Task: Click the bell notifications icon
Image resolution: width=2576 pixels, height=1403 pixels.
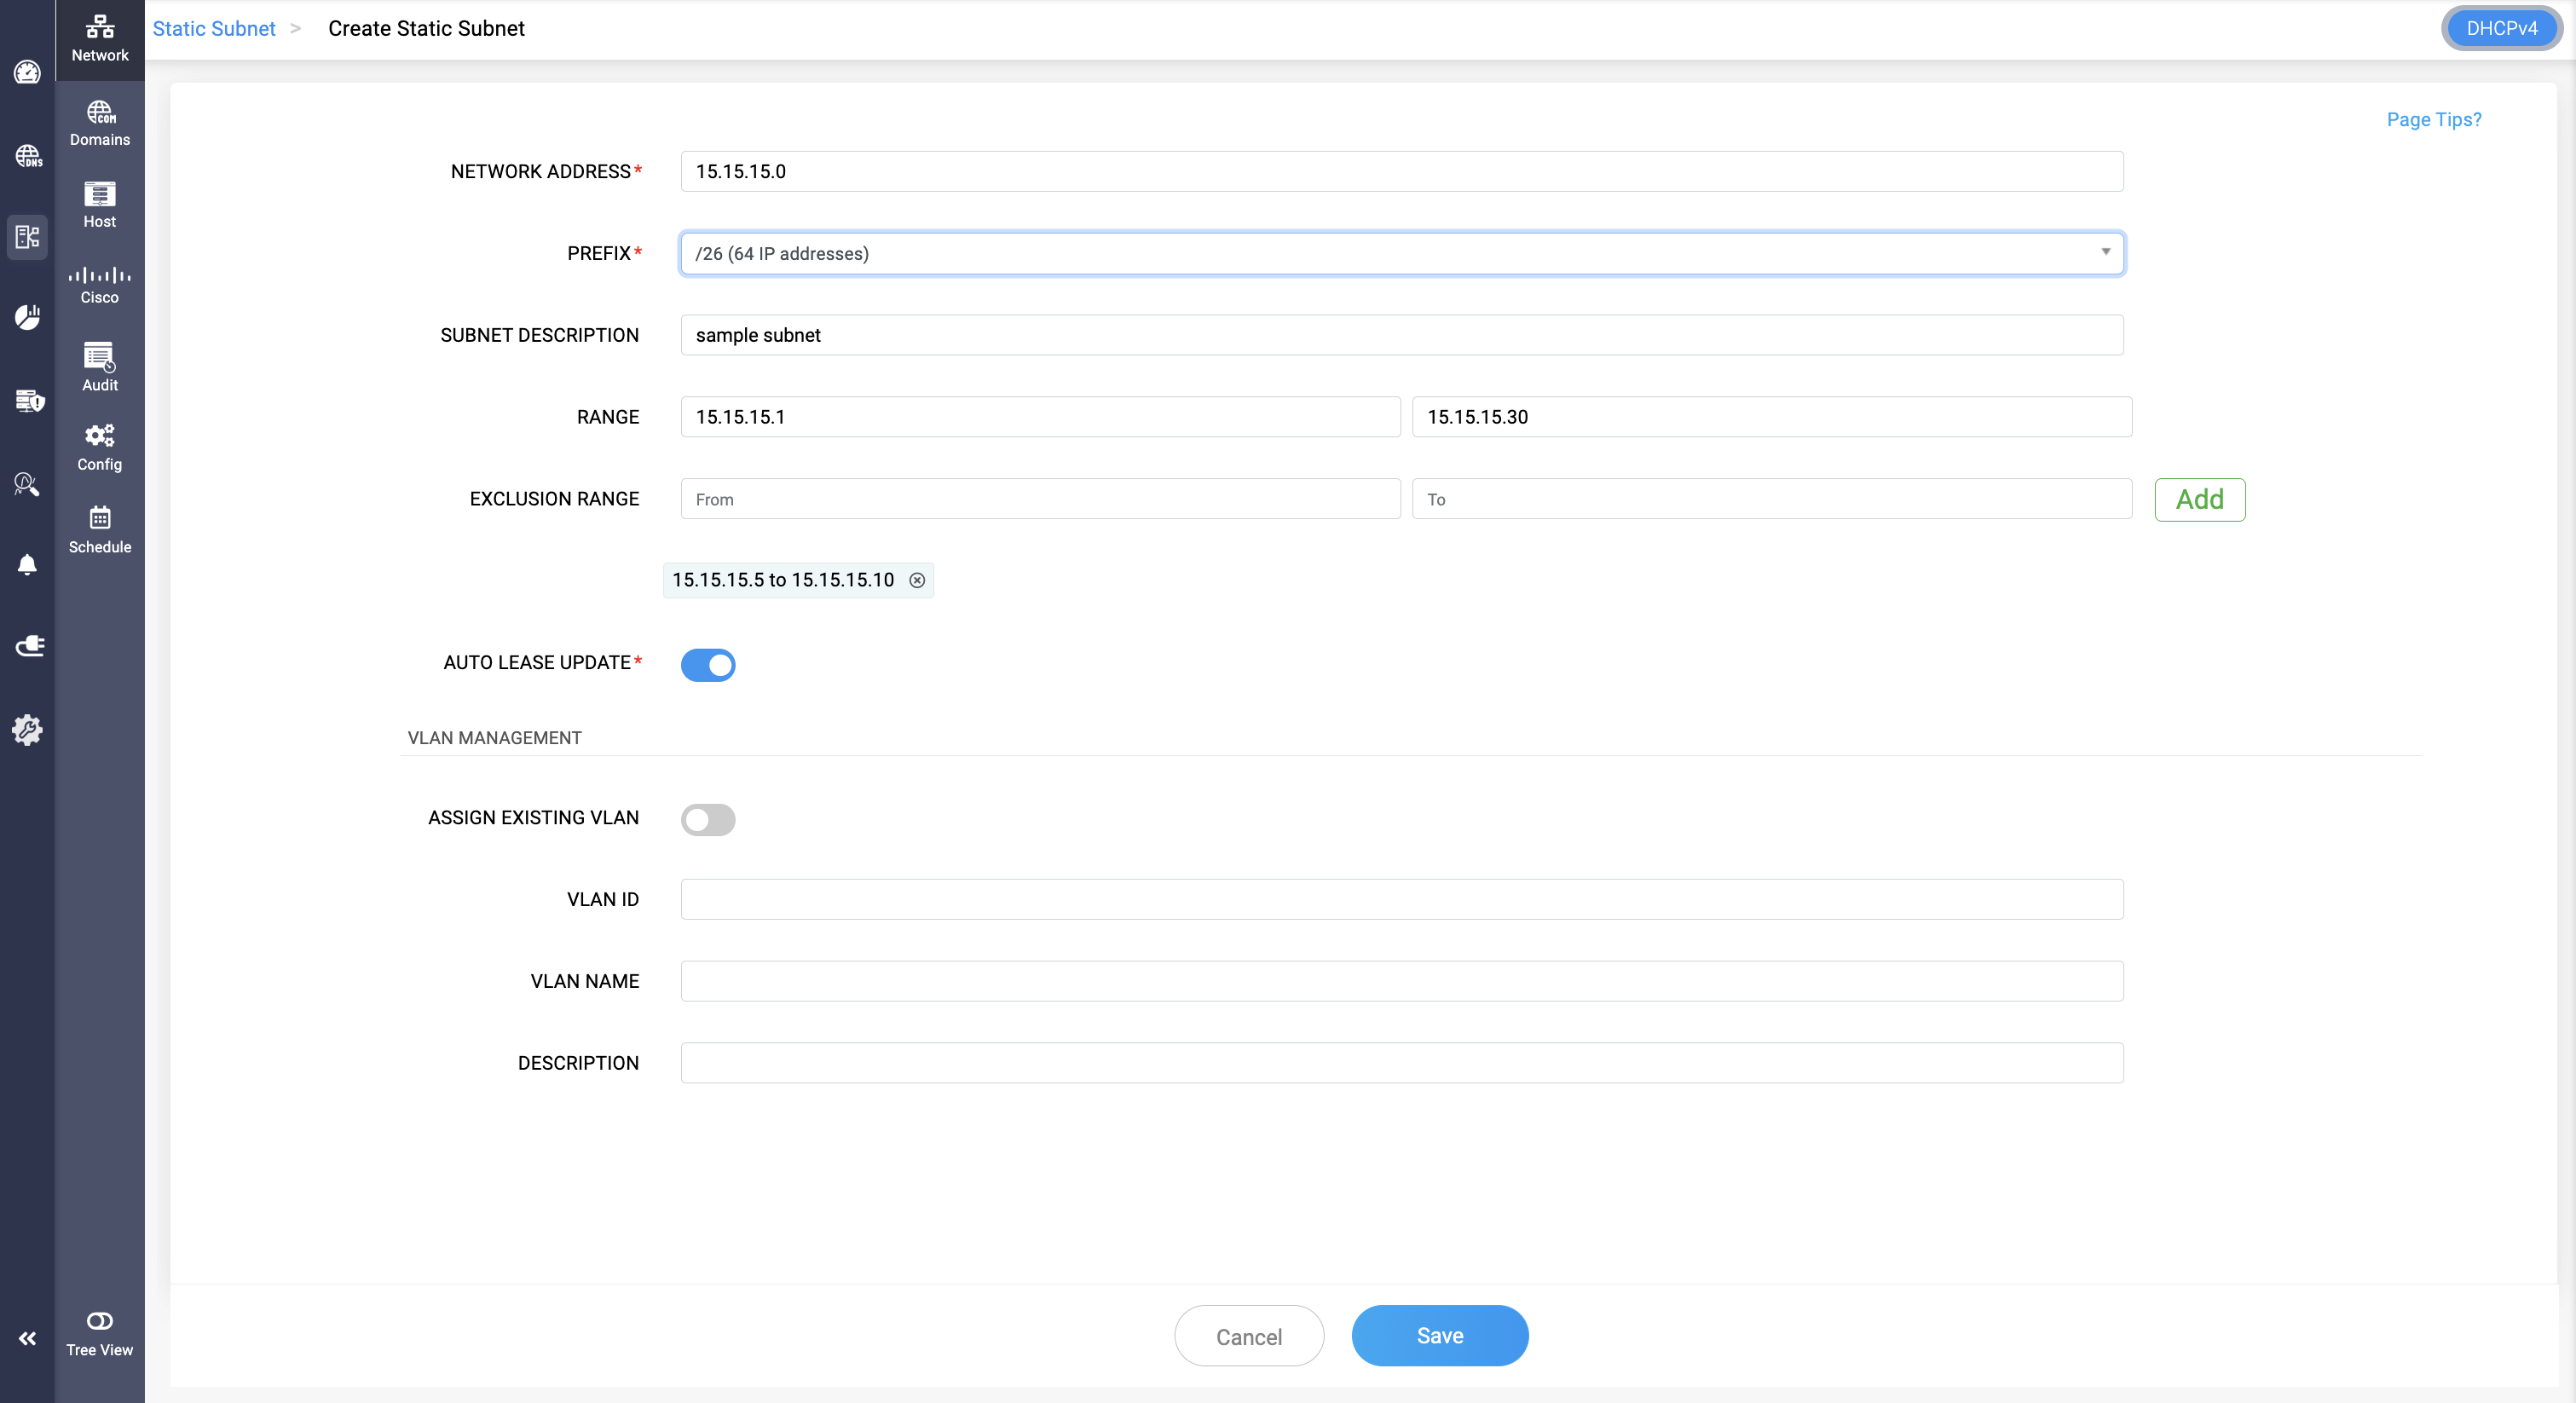Action: [x=27, y=565]
